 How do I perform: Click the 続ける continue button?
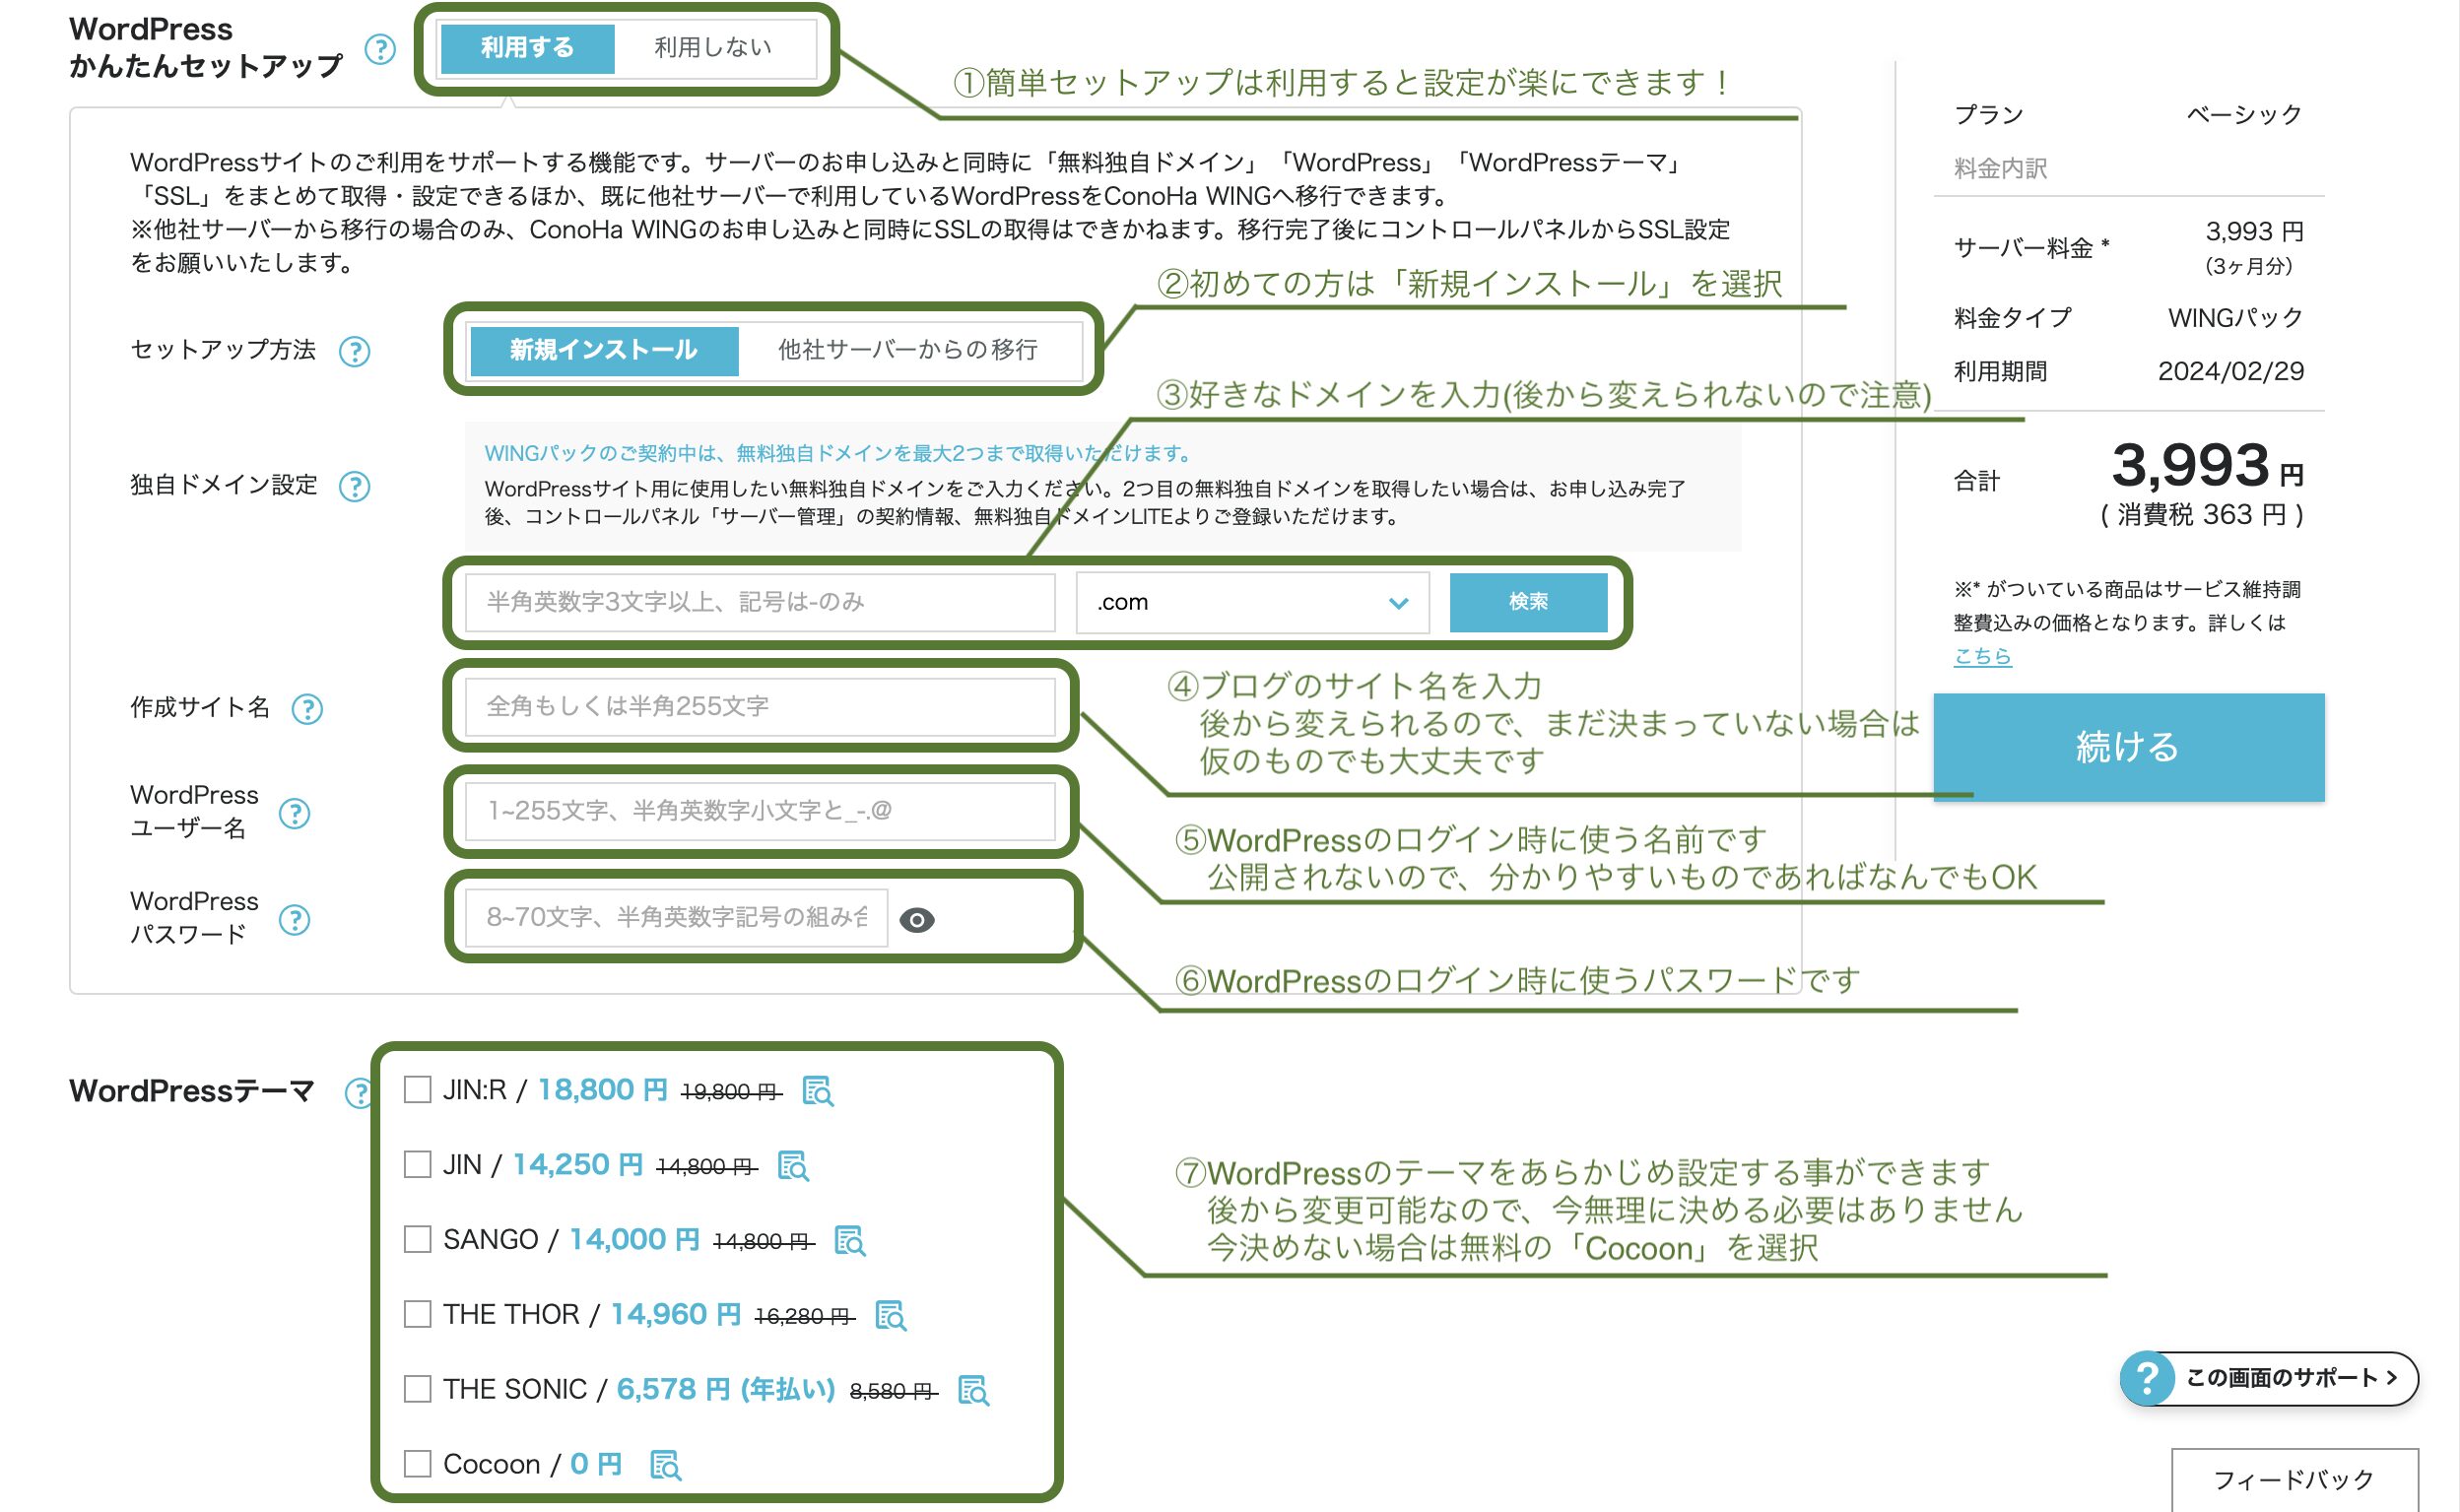click(x=2129, y=747)
